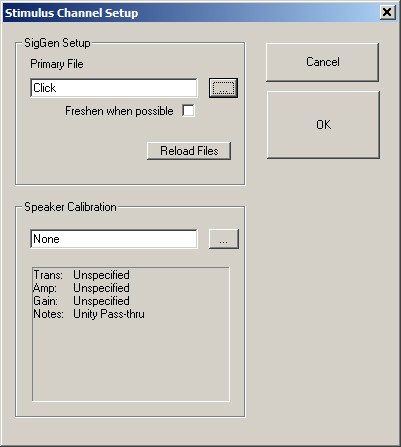Click the Trans: Unspecified line
Viewport: 401px width, 447px height.
(x=82, y=275)
